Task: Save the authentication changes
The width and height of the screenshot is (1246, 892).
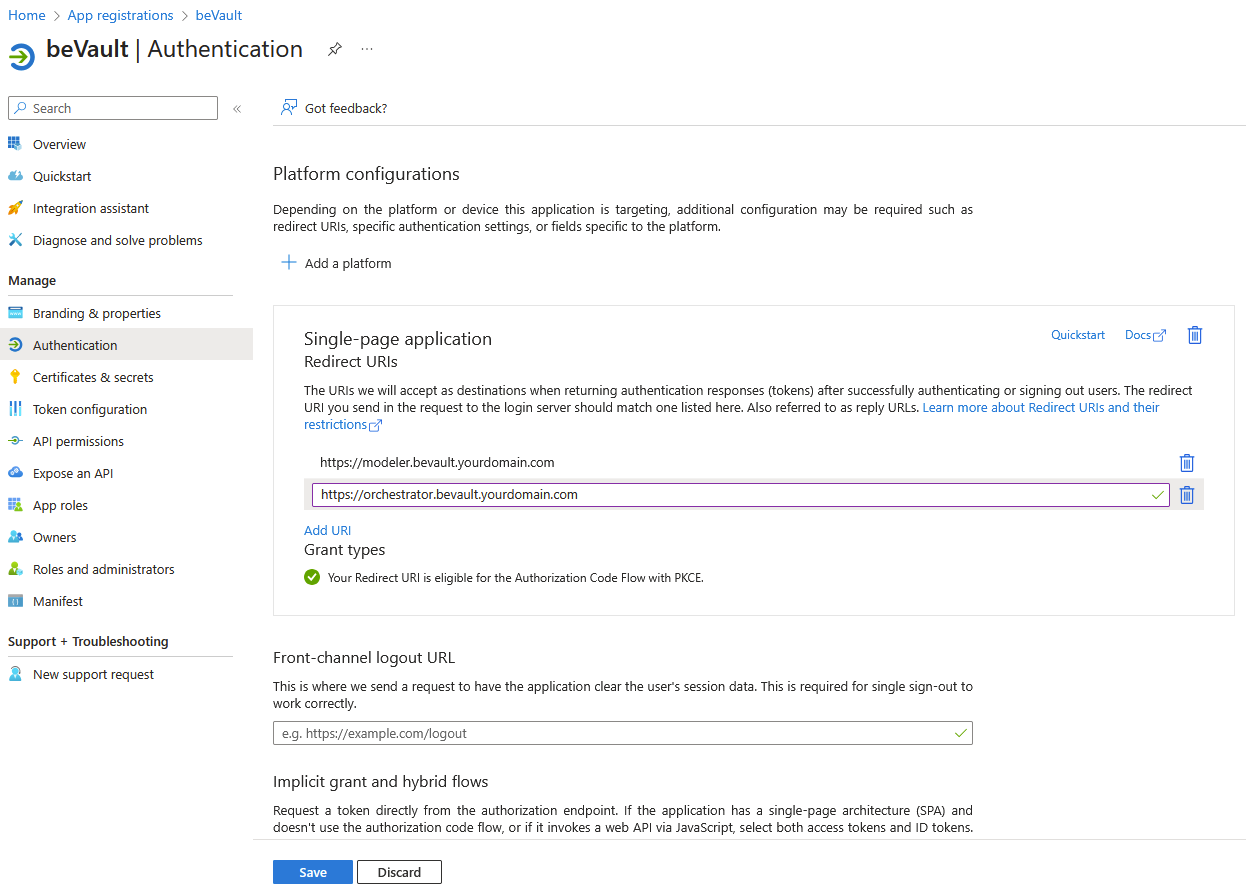Action: pyautogui.click(x=312, y=872)
